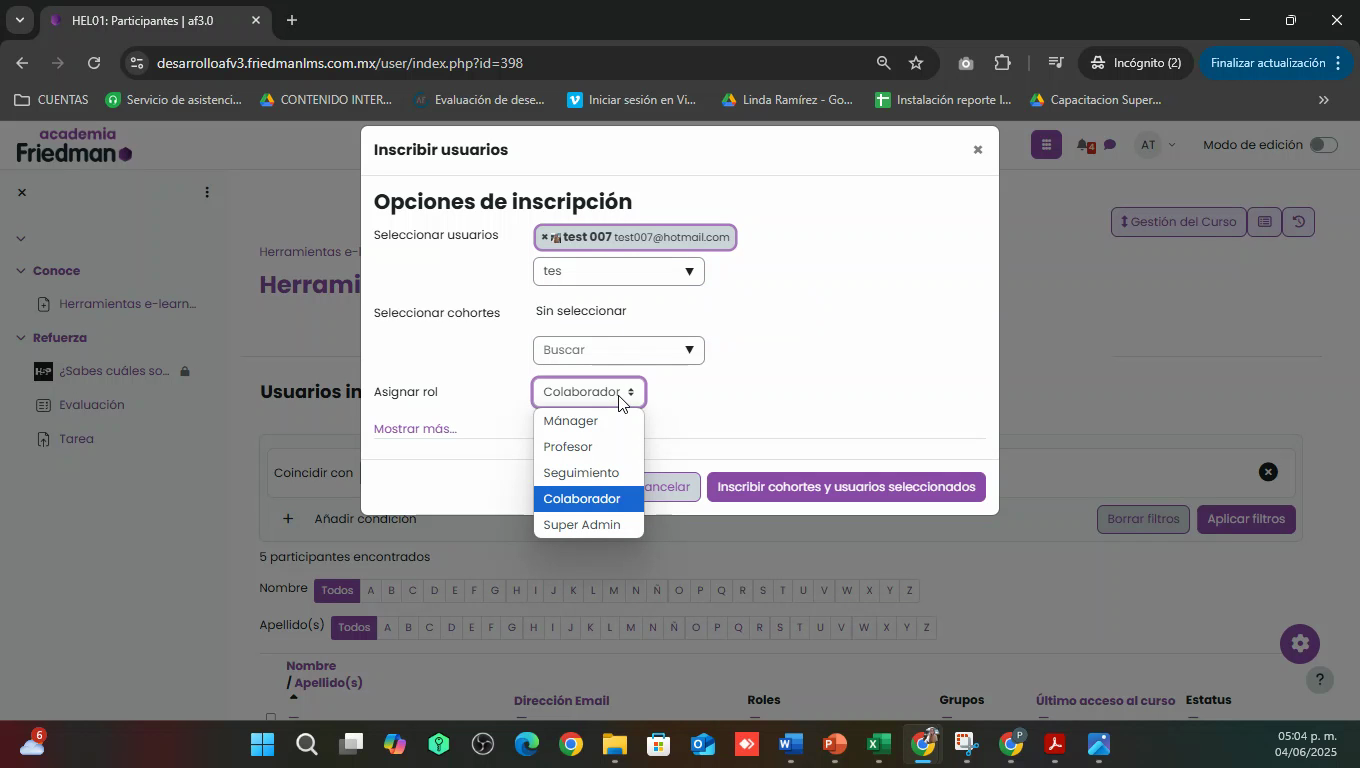This screenshot has height=768, width=1360.
Task: Open browser zoom magnifier icon
Action: (883, 63)
